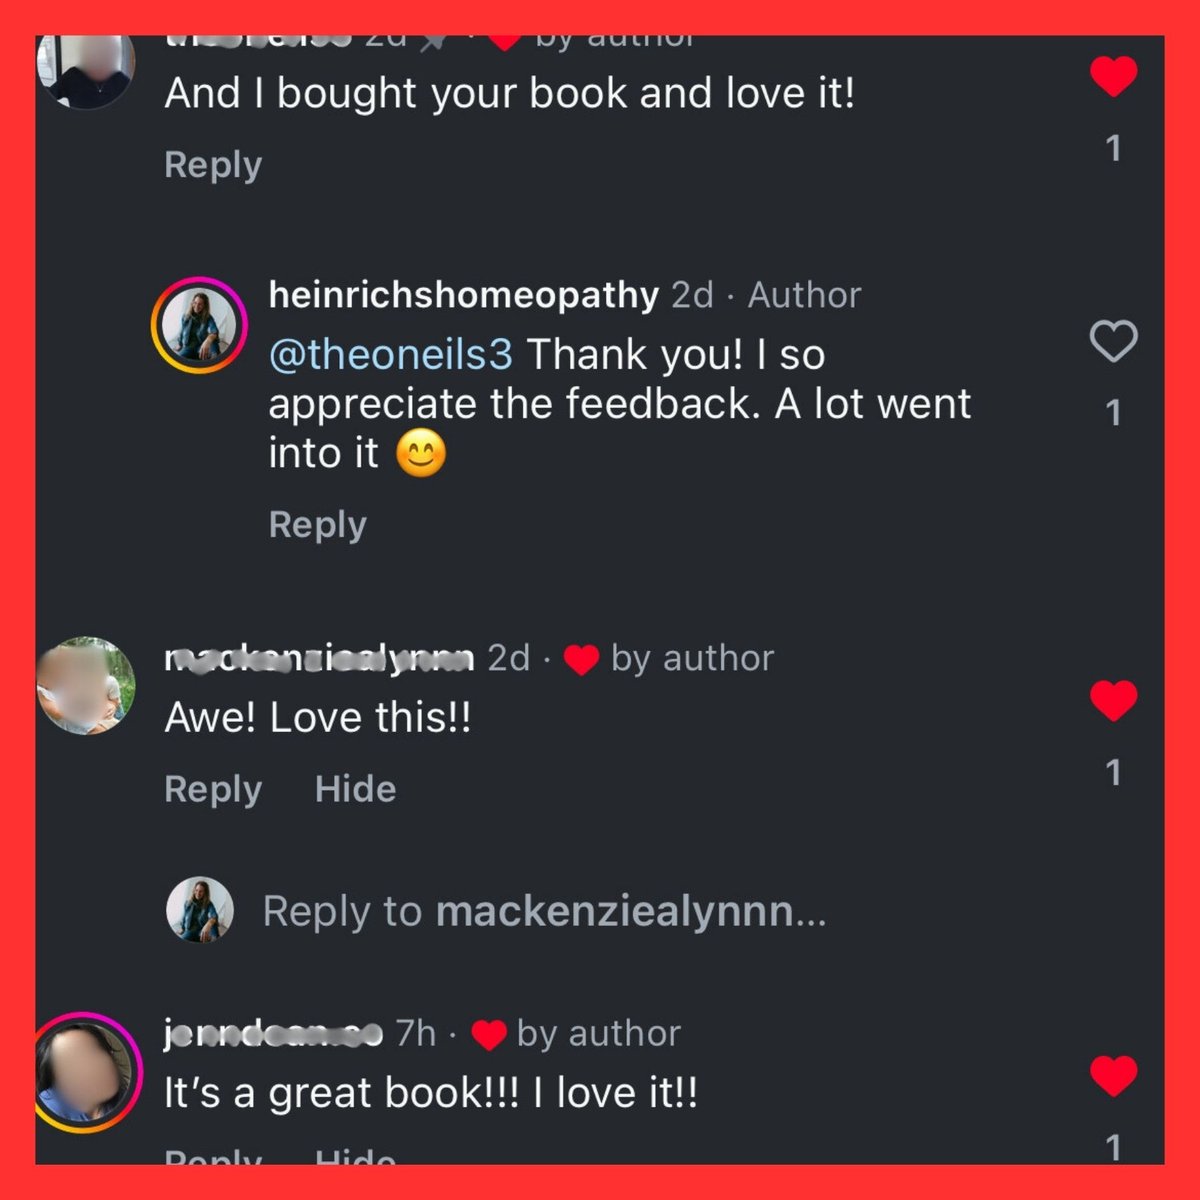The image size is (1200, 1200).
Task: View like count on "Awe! Love this!!" comment
Action: 1113,773
